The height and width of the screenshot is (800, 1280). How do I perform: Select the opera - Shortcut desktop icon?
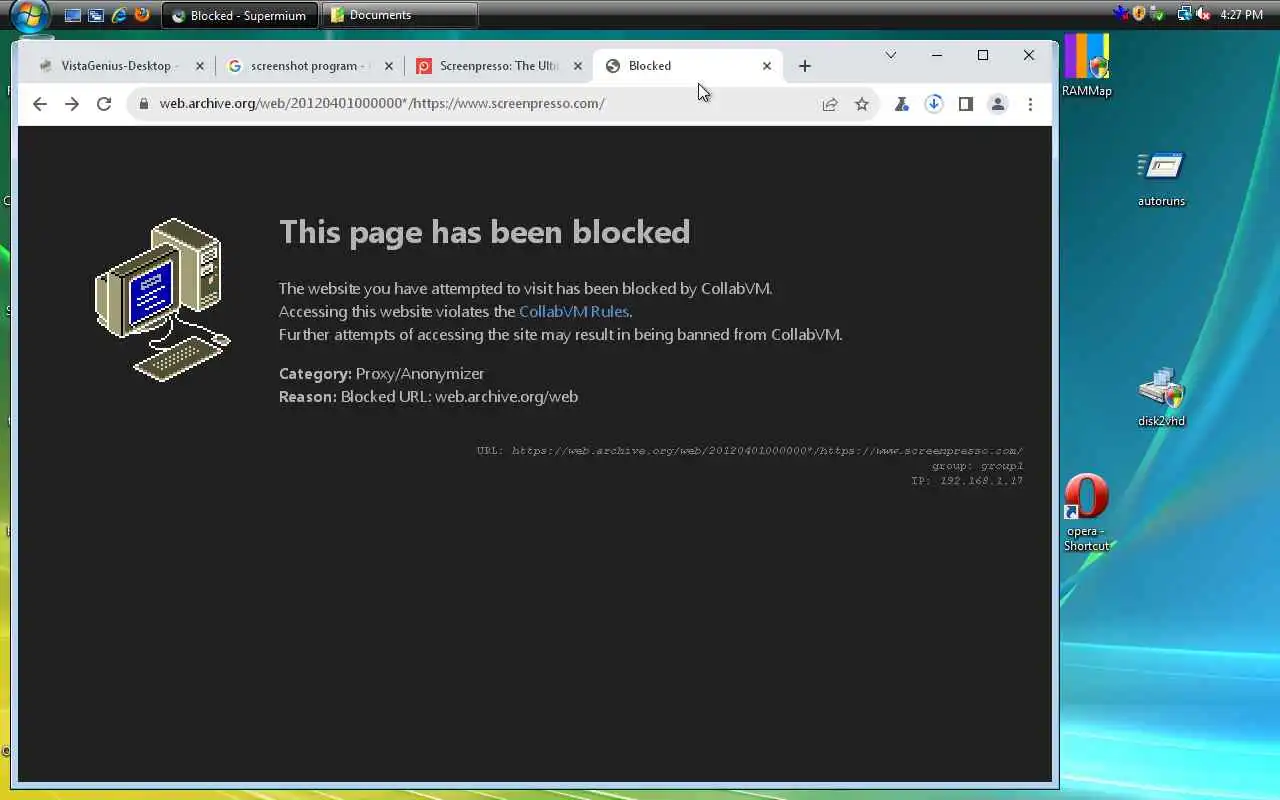(x=1087, y=512)
